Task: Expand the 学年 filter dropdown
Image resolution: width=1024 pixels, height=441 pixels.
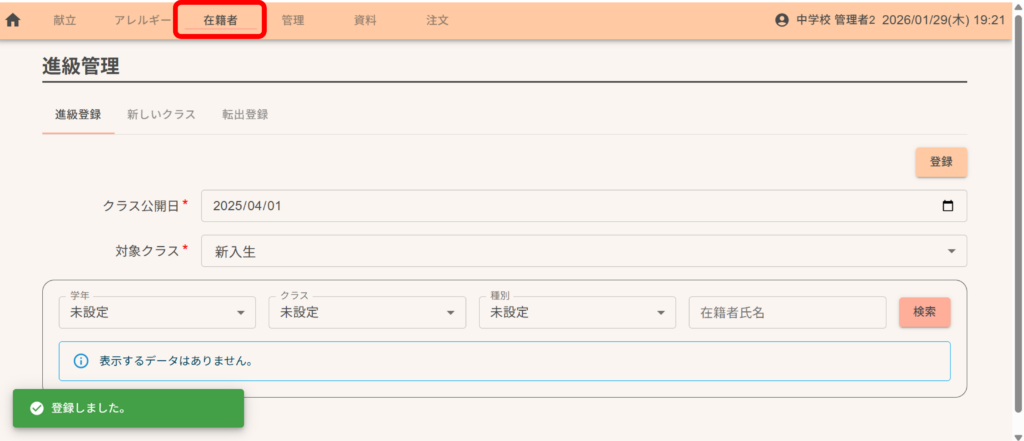Action: pyautogui.click(x=157, y=313)
